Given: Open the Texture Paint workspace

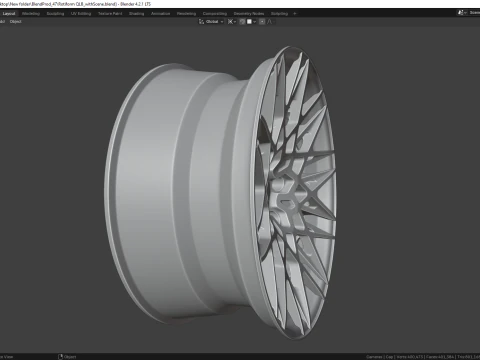Looking at the screenshot, I should click(110, 14).
